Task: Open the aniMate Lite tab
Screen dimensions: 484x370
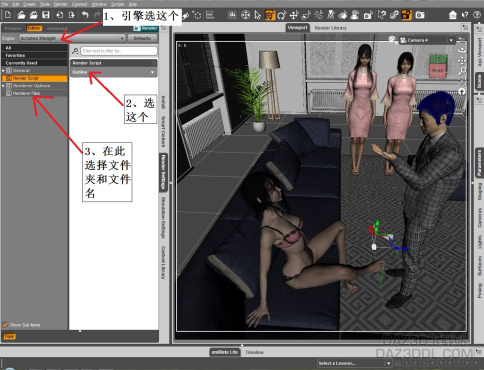Action: pos(224,352)
